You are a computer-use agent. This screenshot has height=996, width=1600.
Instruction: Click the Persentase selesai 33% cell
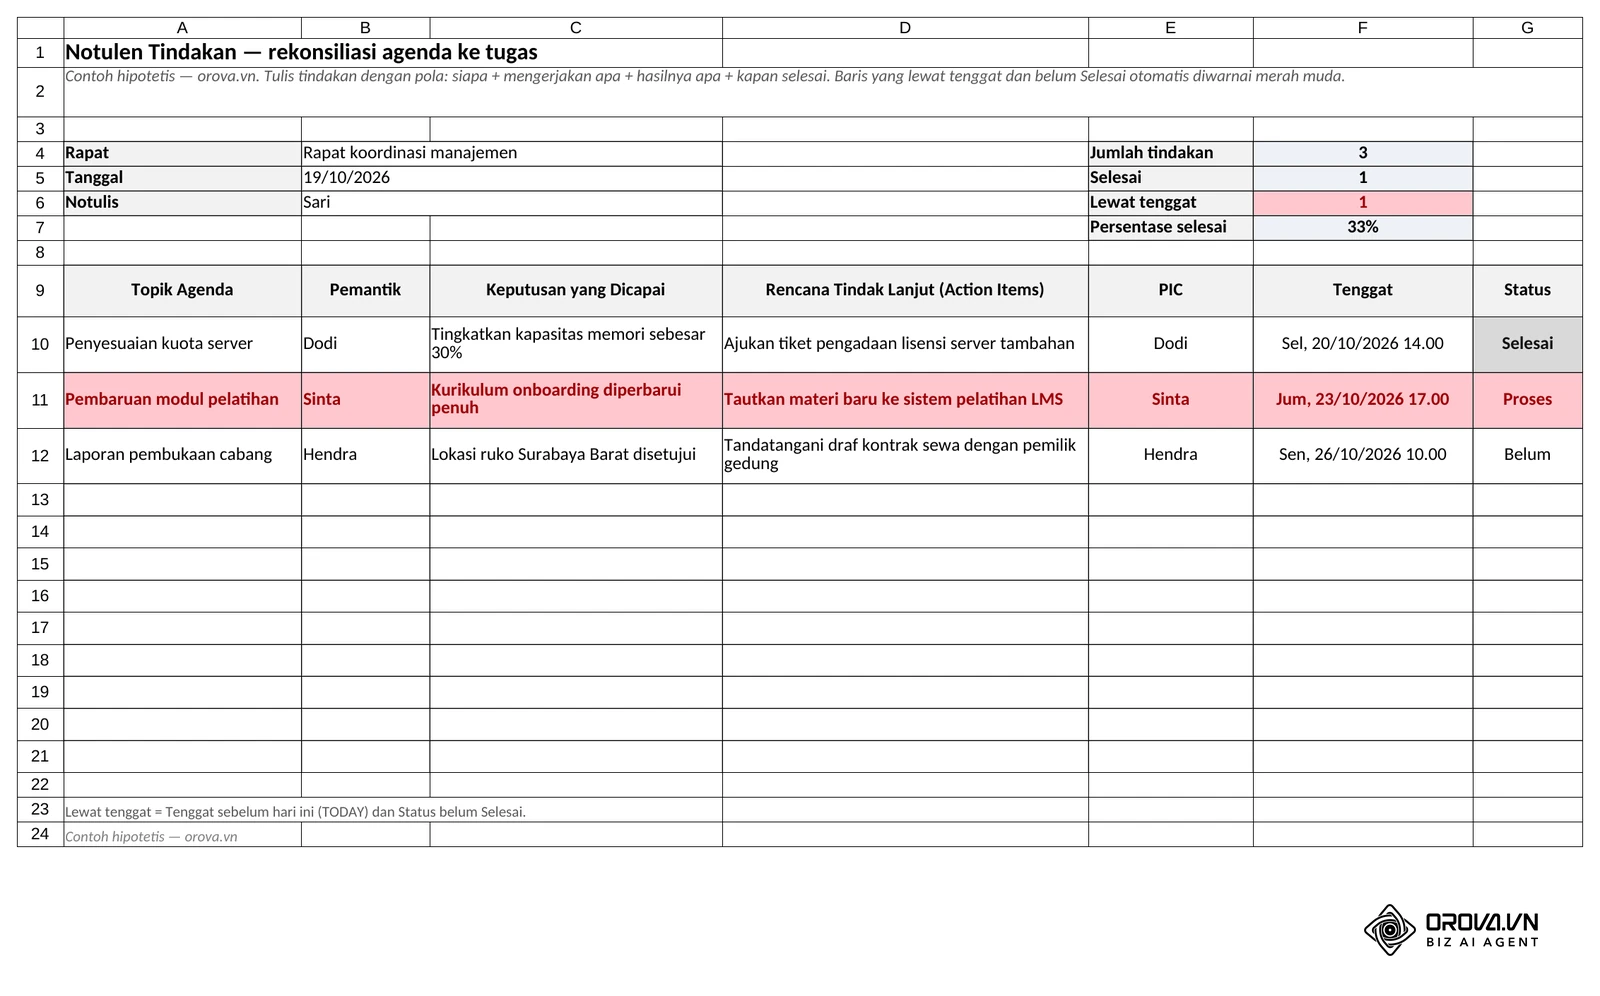[1362, 227]
